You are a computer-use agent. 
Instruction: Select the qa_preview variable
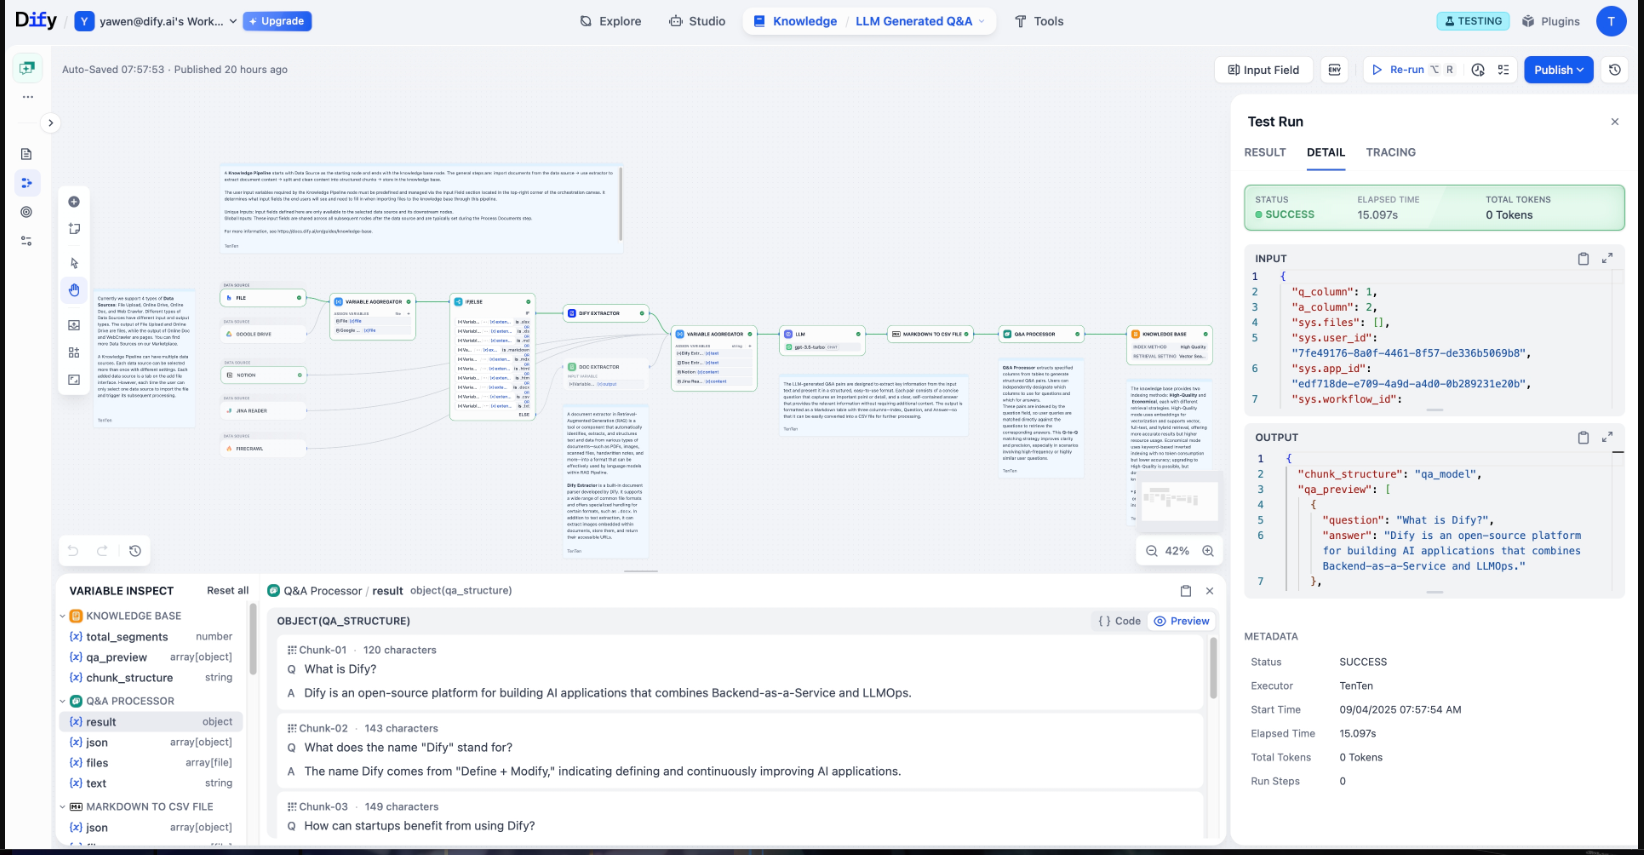150,657
